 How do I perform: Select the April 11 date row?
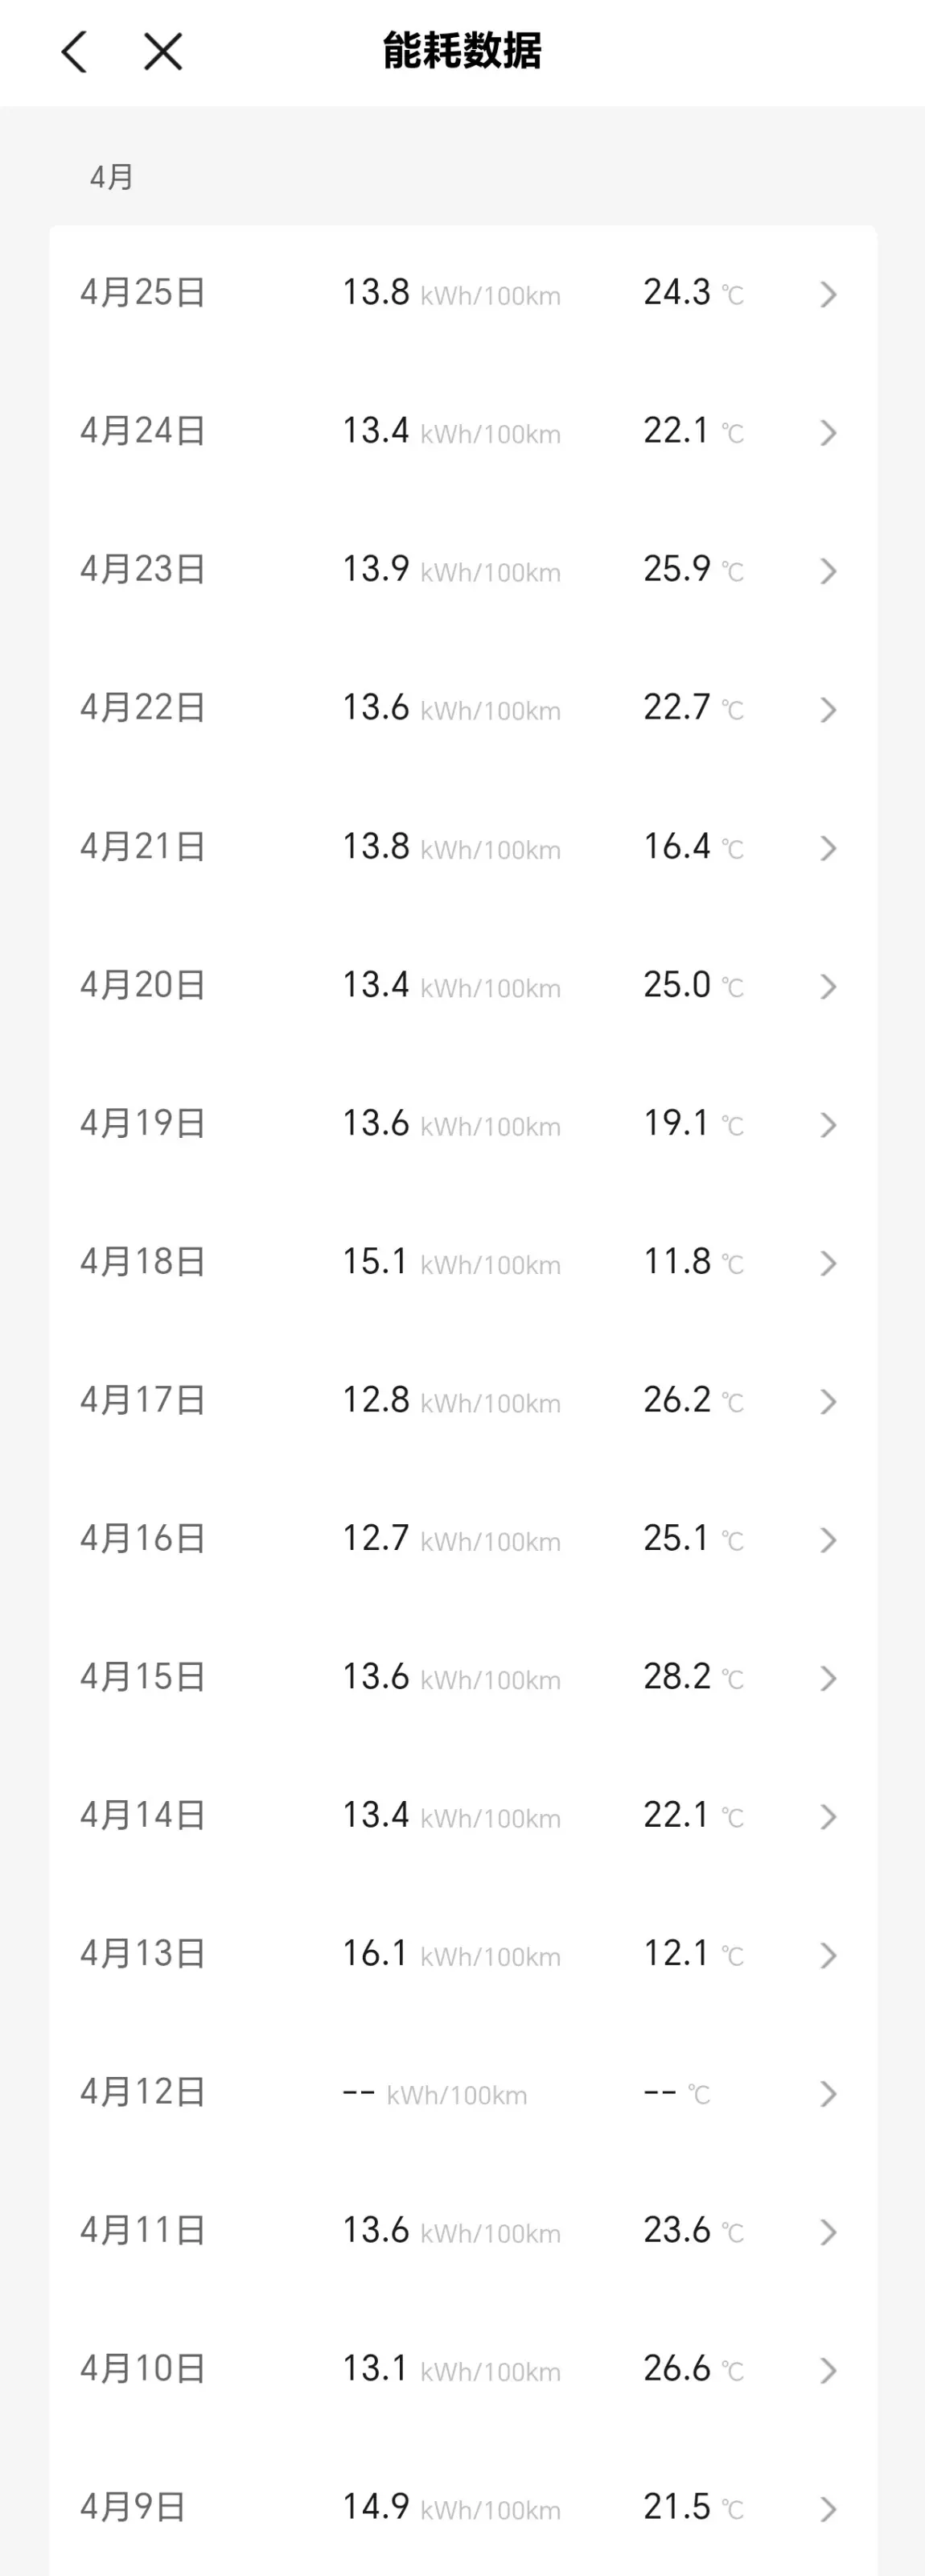point(143,2230)
